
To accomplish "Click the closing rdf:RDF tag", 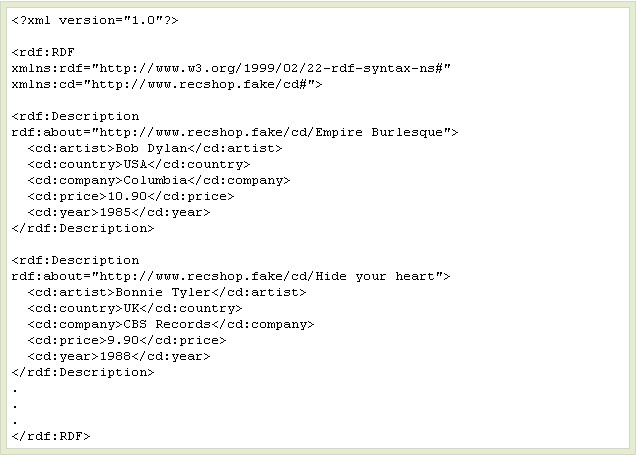I will tap(51, 436).
